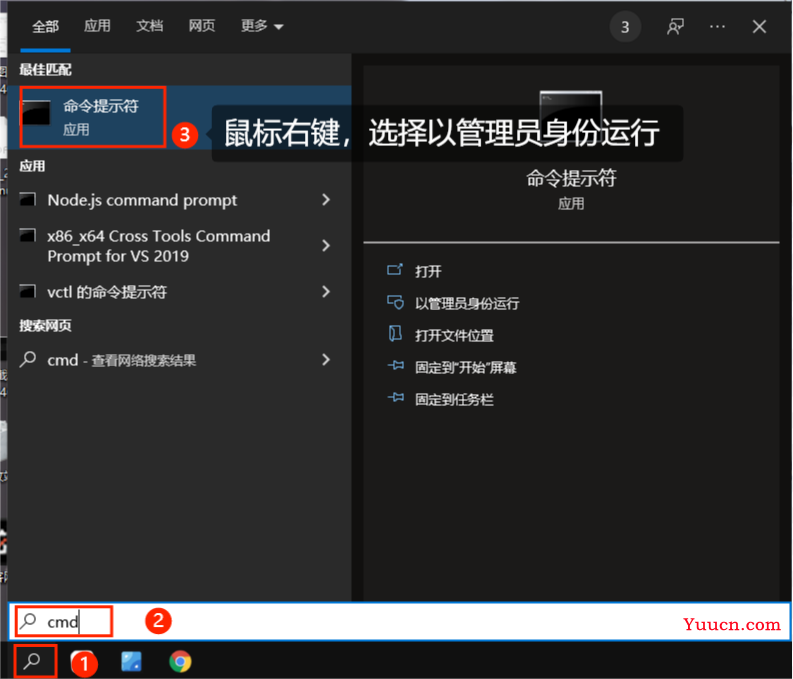Click the Node.js command prompt icon

[x=28, y=200]
